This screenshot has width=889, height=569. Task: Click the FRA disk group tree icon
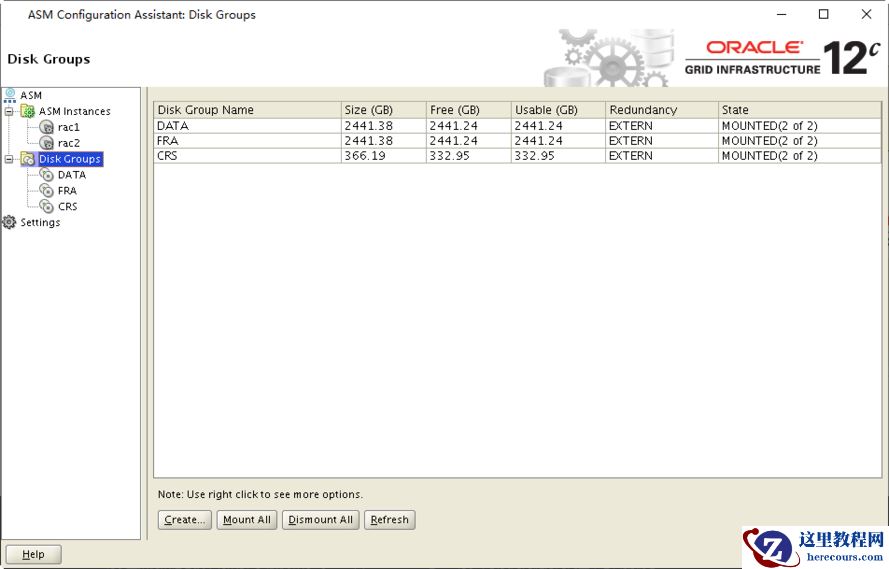point(46,190)
